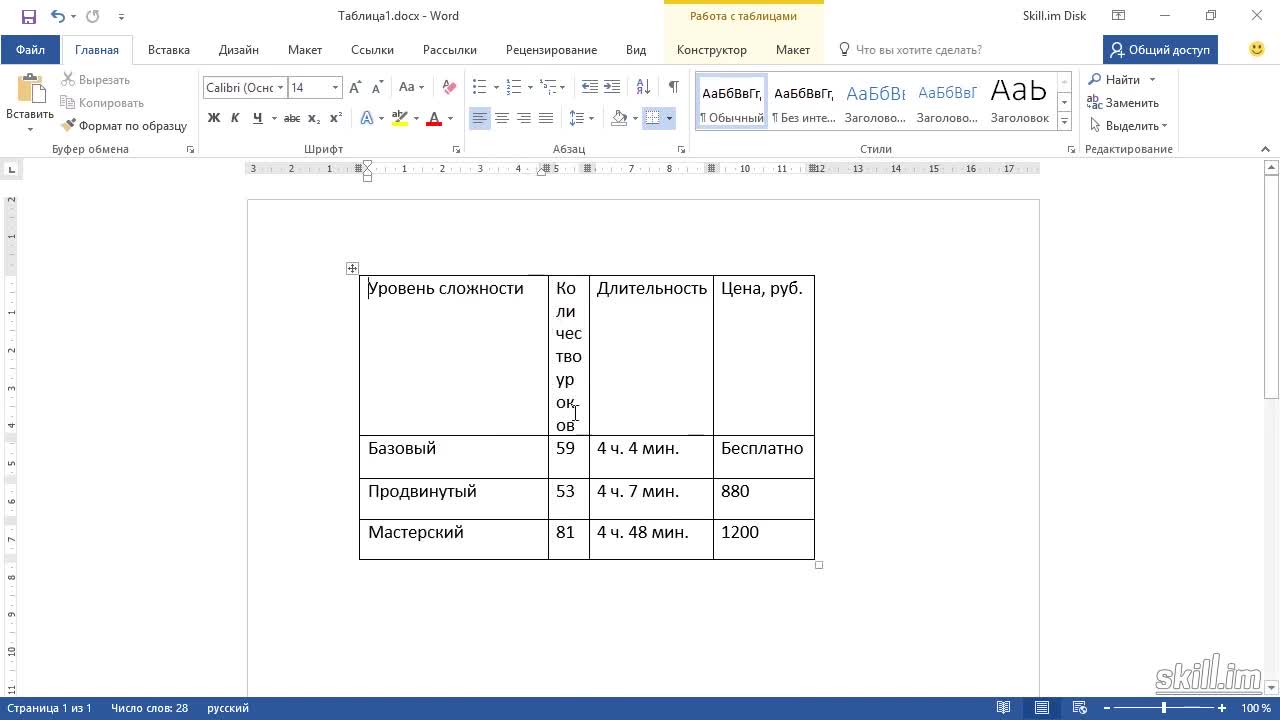Open the font size dropdown
This screenshot has height=720, width=1280.
(x=335, y=88)
